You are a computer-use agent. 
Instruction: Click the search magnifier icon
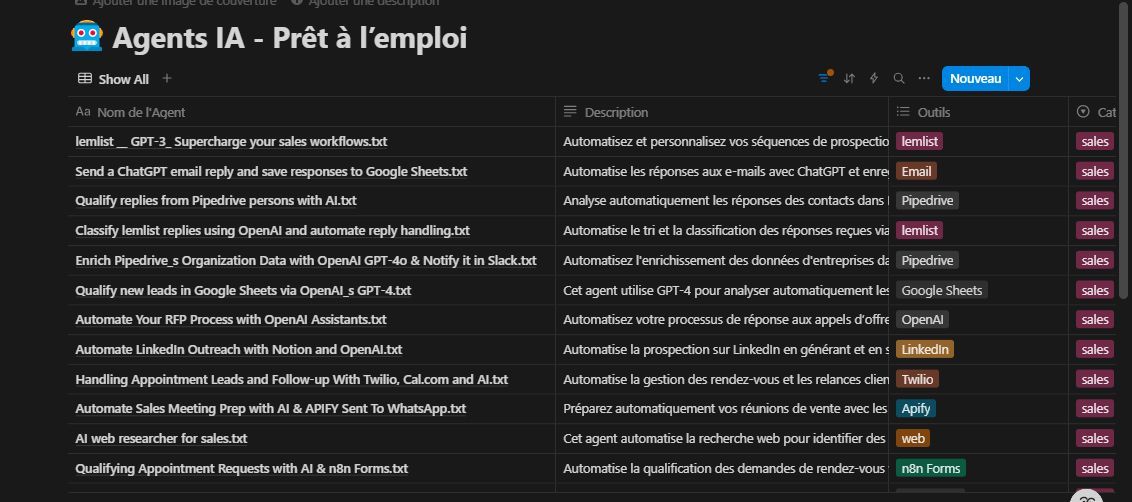tap(899, 78)
